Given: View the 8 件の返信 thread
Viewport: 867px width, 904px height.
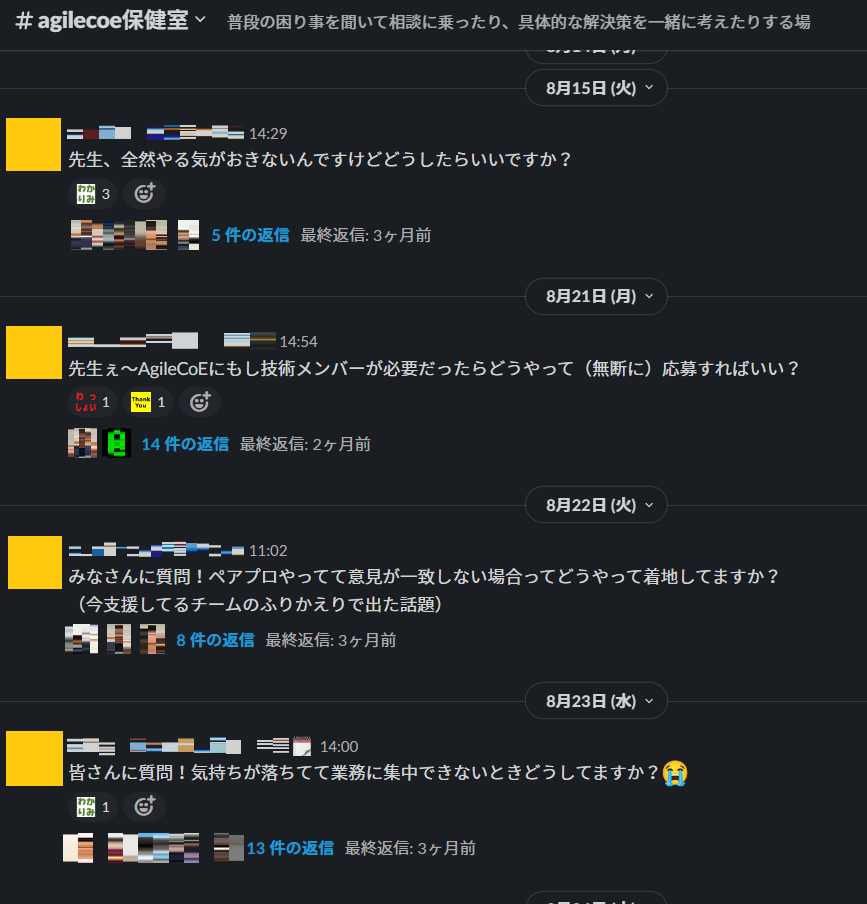Looking at the screenshot, I should pos(215,641).
